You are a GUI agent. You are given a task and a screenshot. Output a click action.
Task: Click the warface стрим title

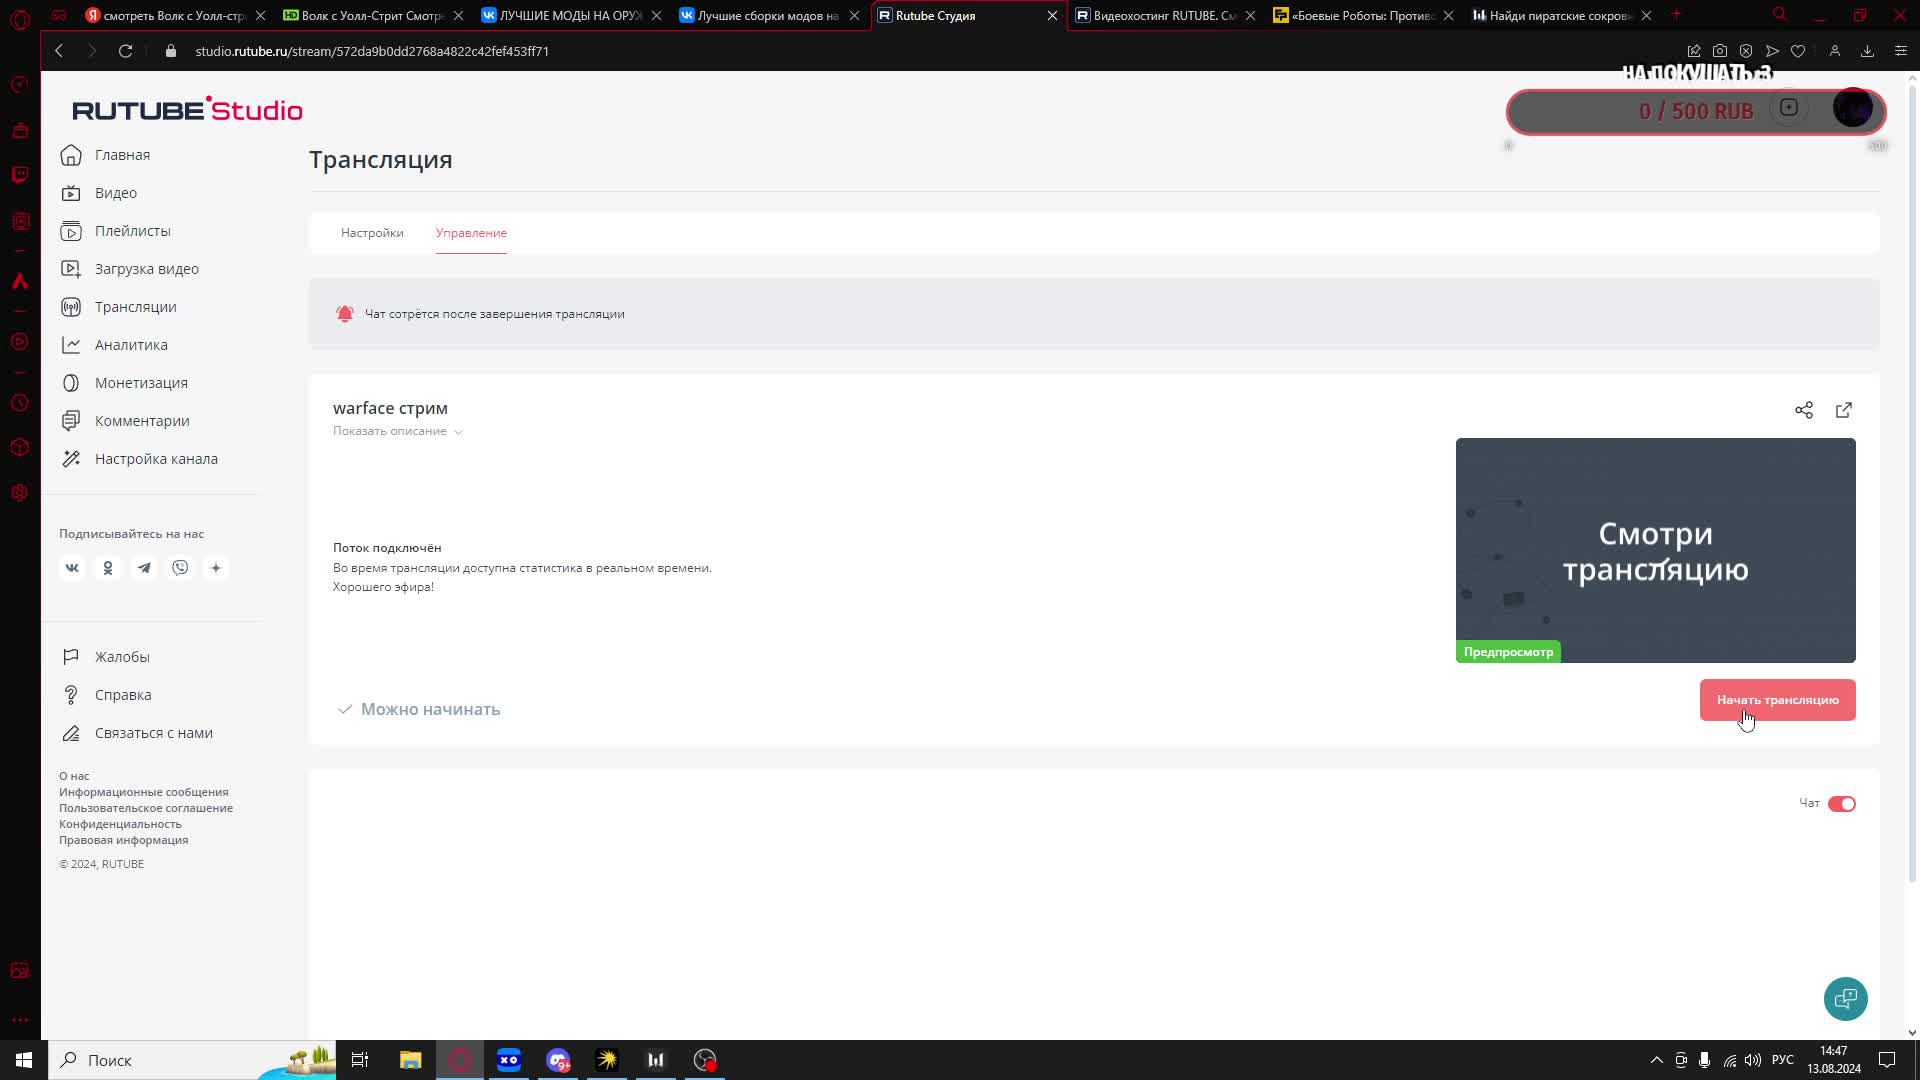tap(390, 408)
